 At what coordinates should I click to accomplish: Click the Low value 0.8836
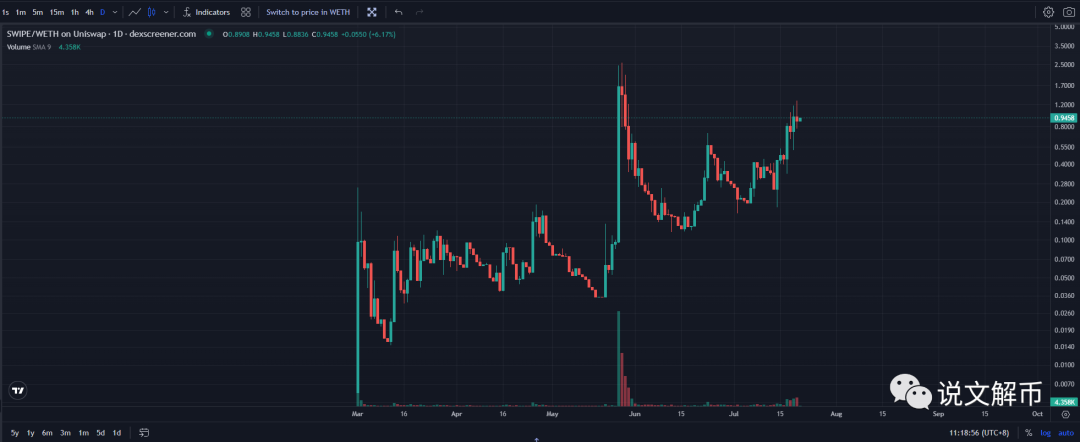298,34
